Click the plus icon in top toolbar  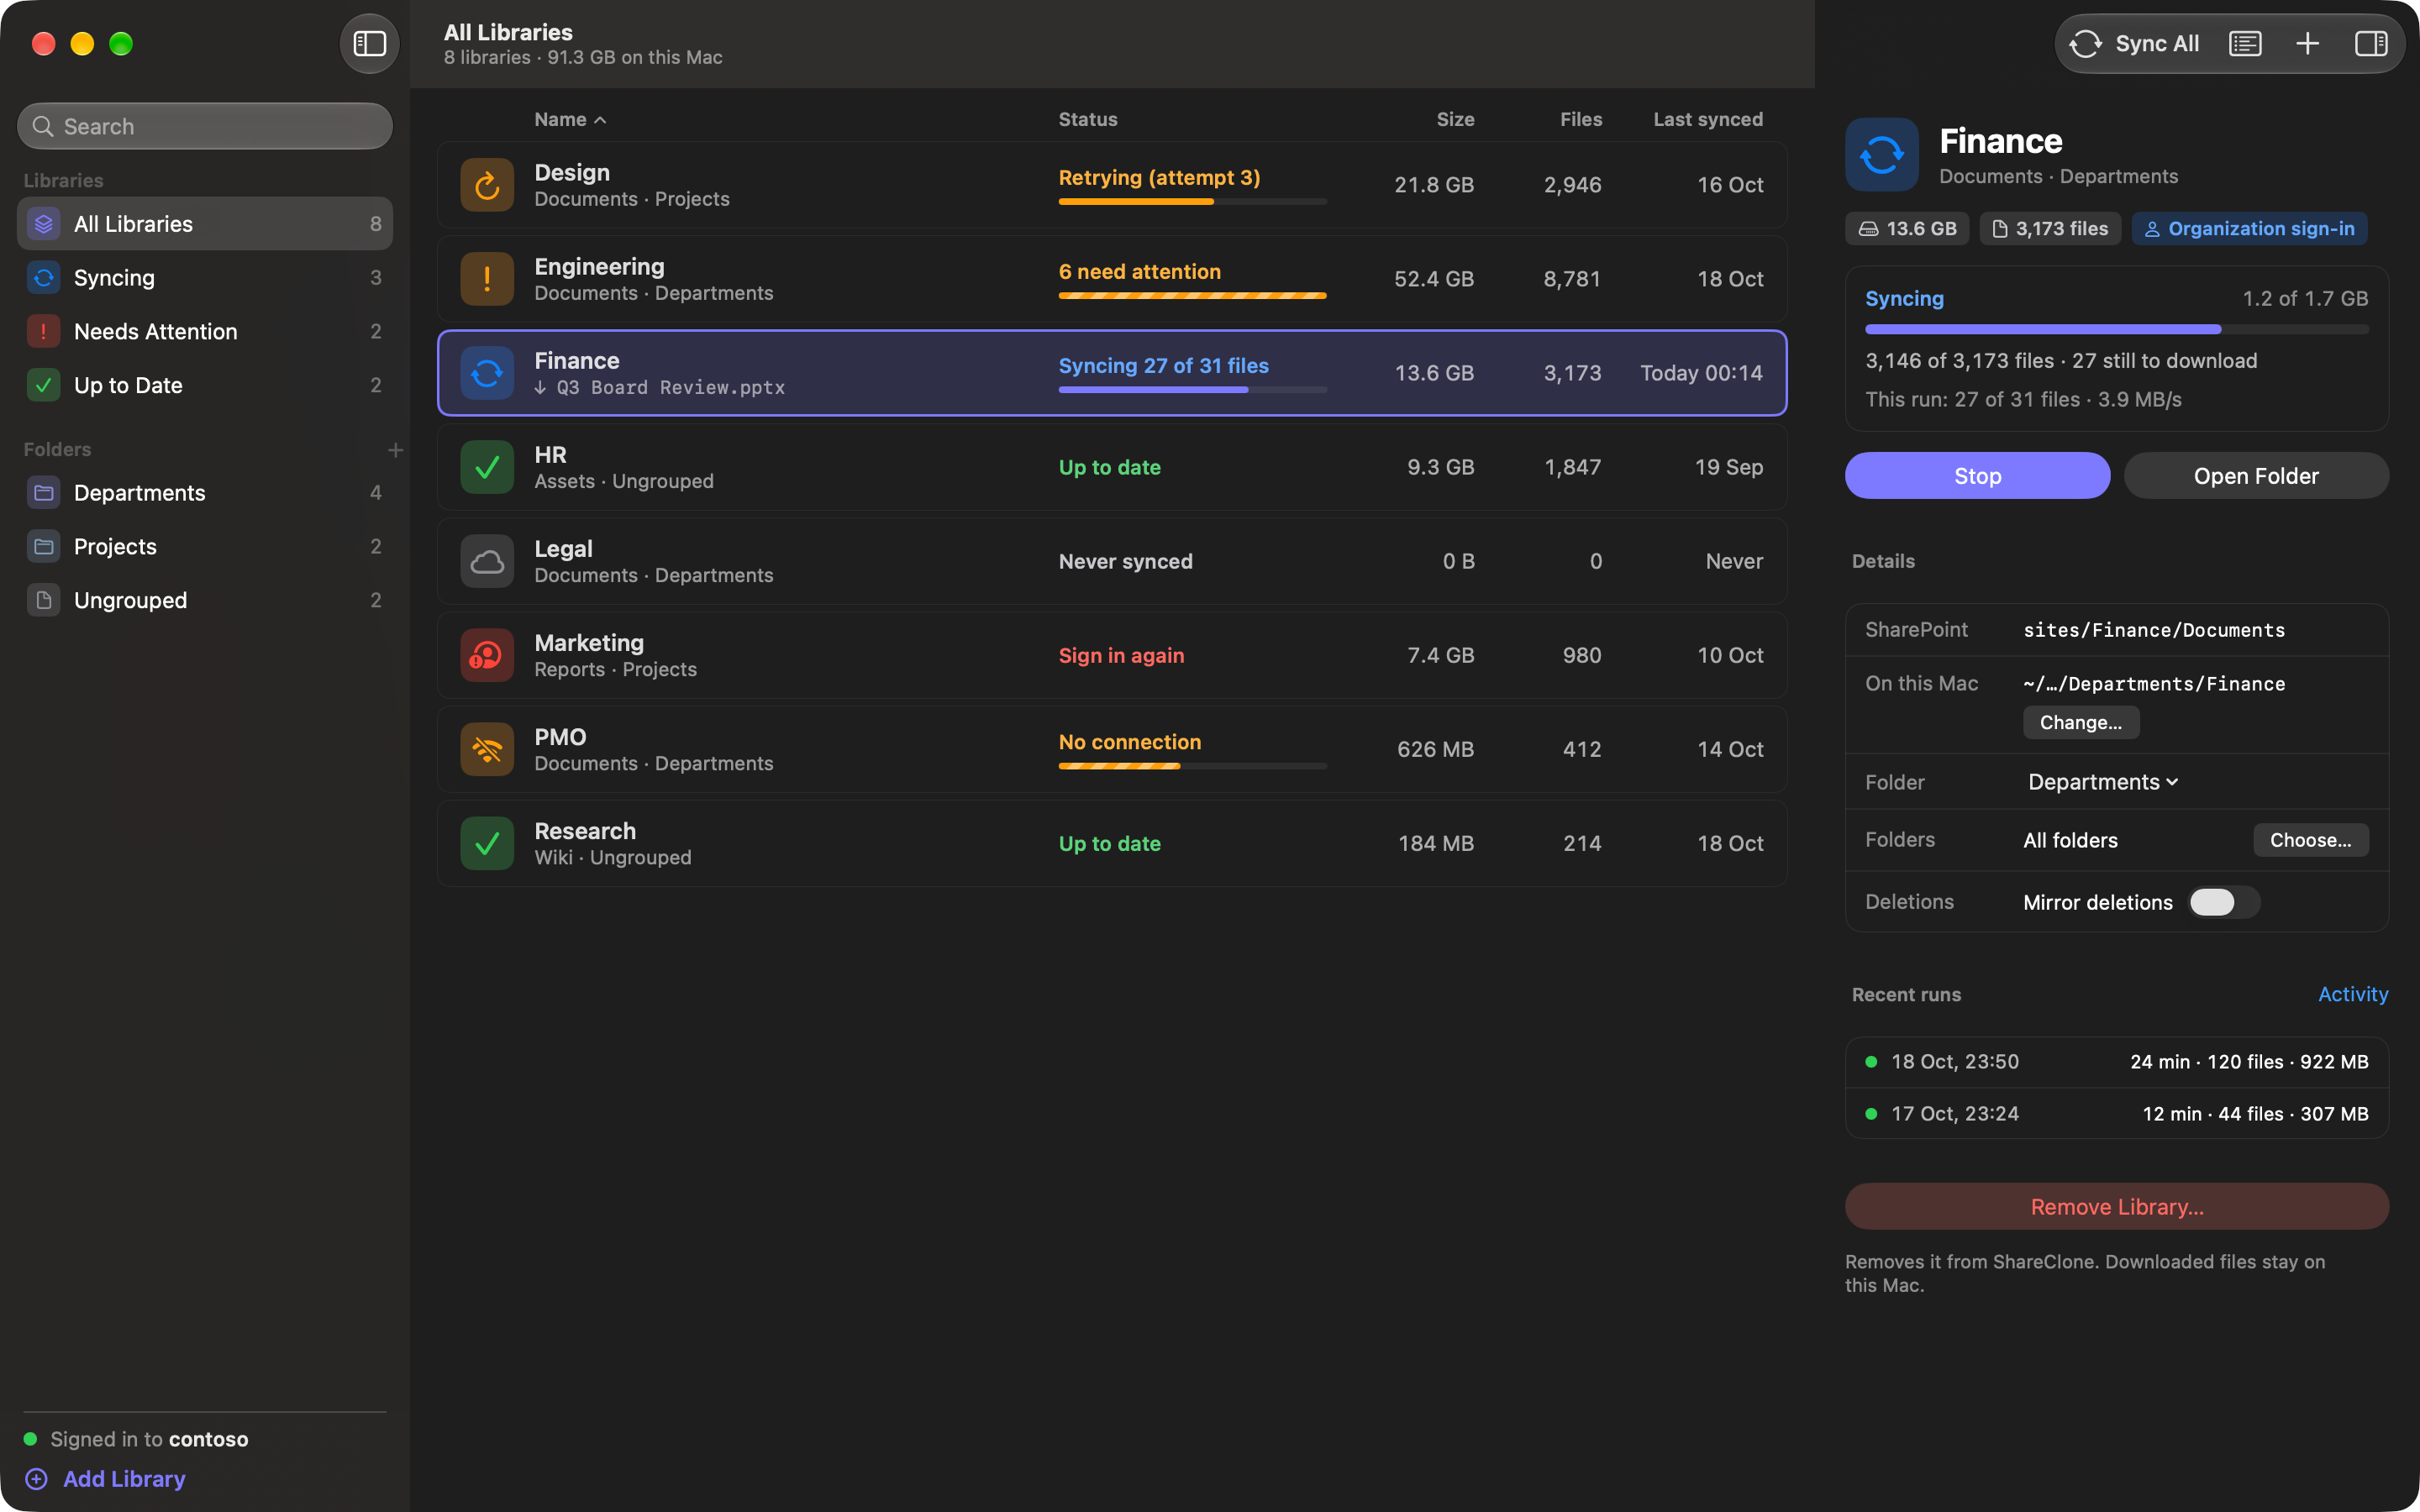(2307, 44)
